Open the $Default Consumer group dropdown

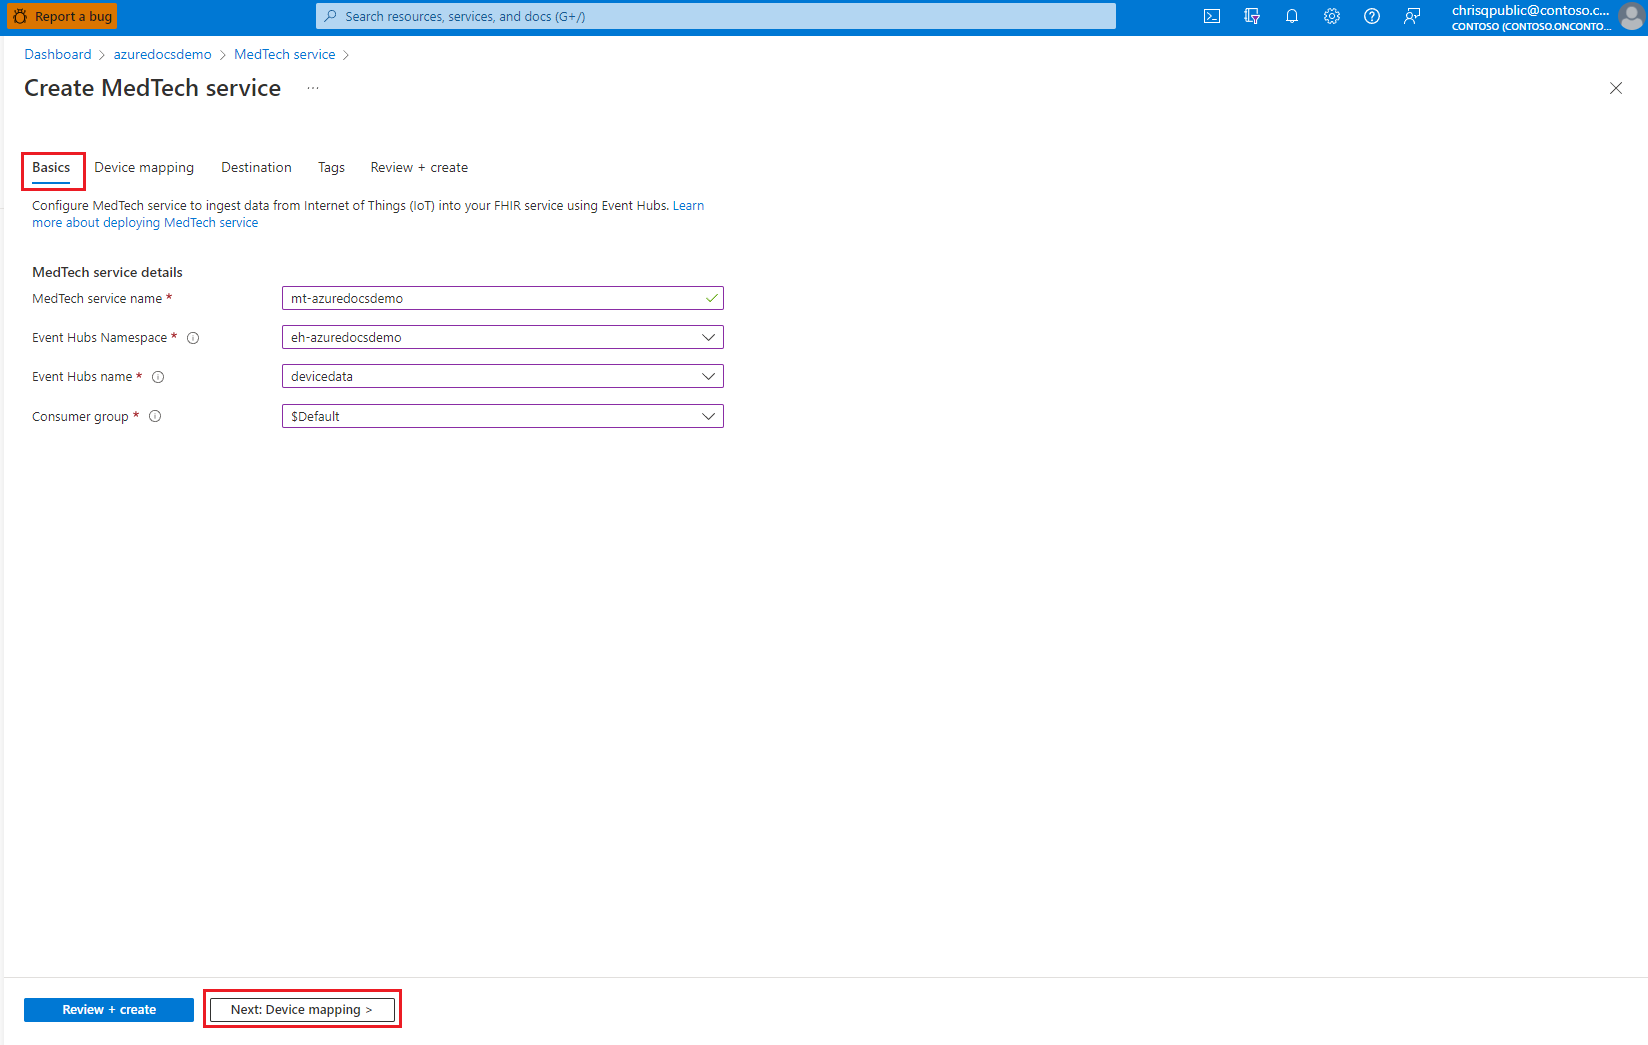click(x=709, y=416)
